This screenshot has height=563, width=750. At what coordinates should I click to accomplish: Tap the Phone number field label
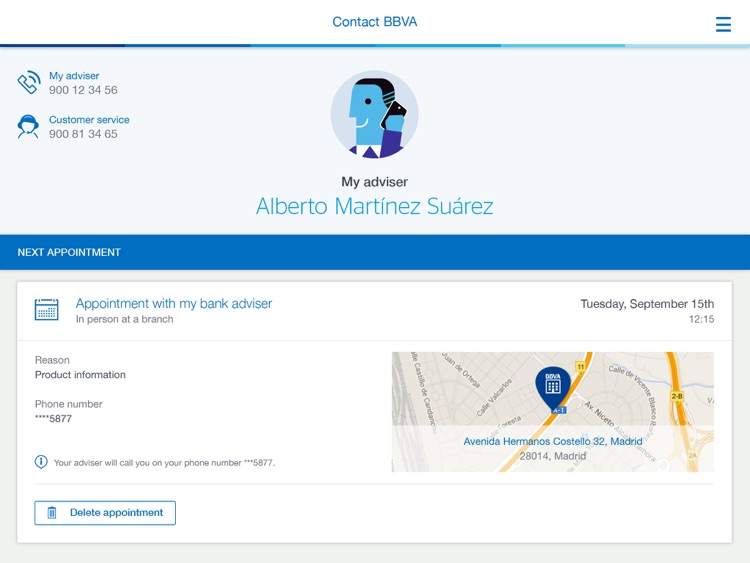(69, 404)
